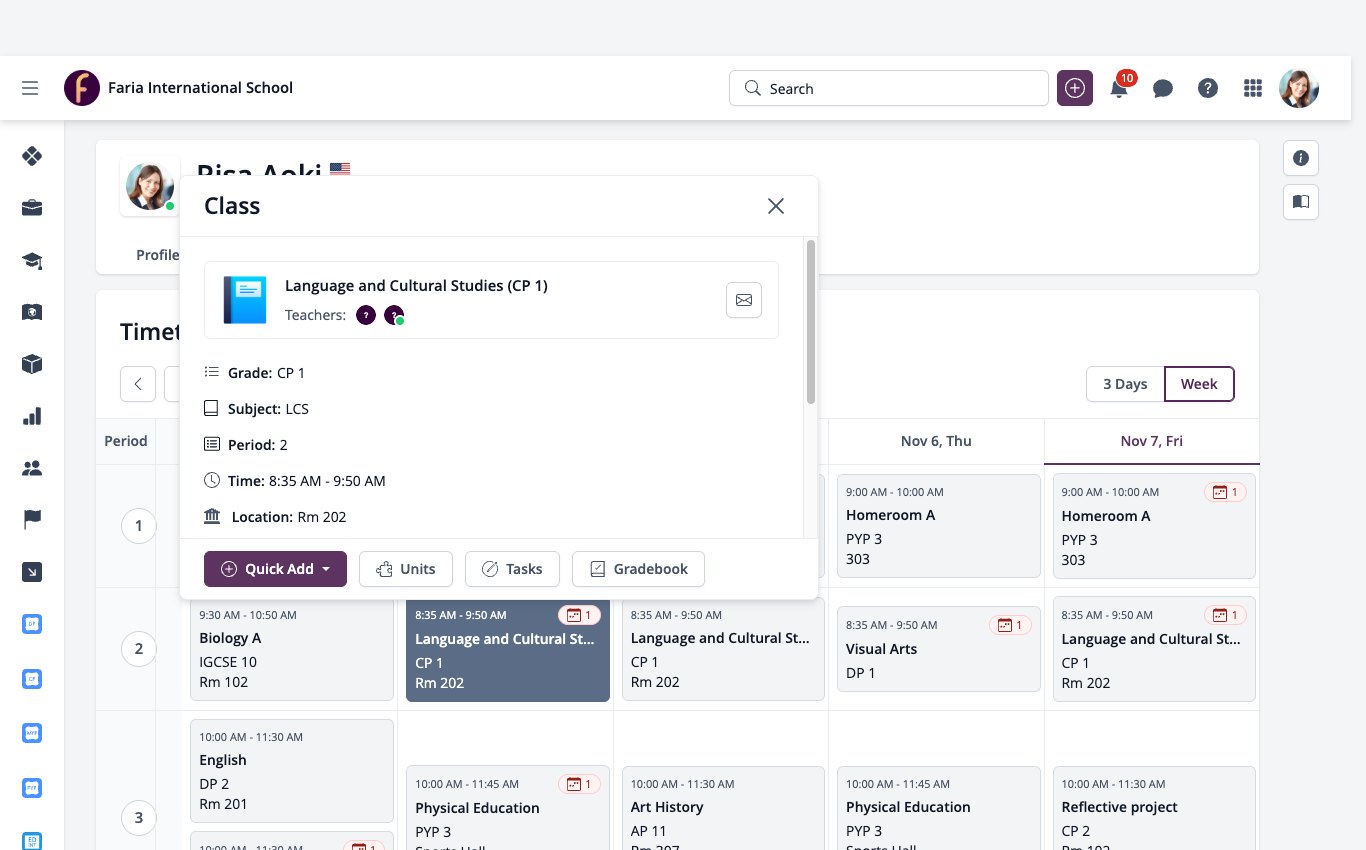Open Homeroom A card on Nov 7, Fri
The height and width of the screenshot is (850, 1366).
(1154, 526)
